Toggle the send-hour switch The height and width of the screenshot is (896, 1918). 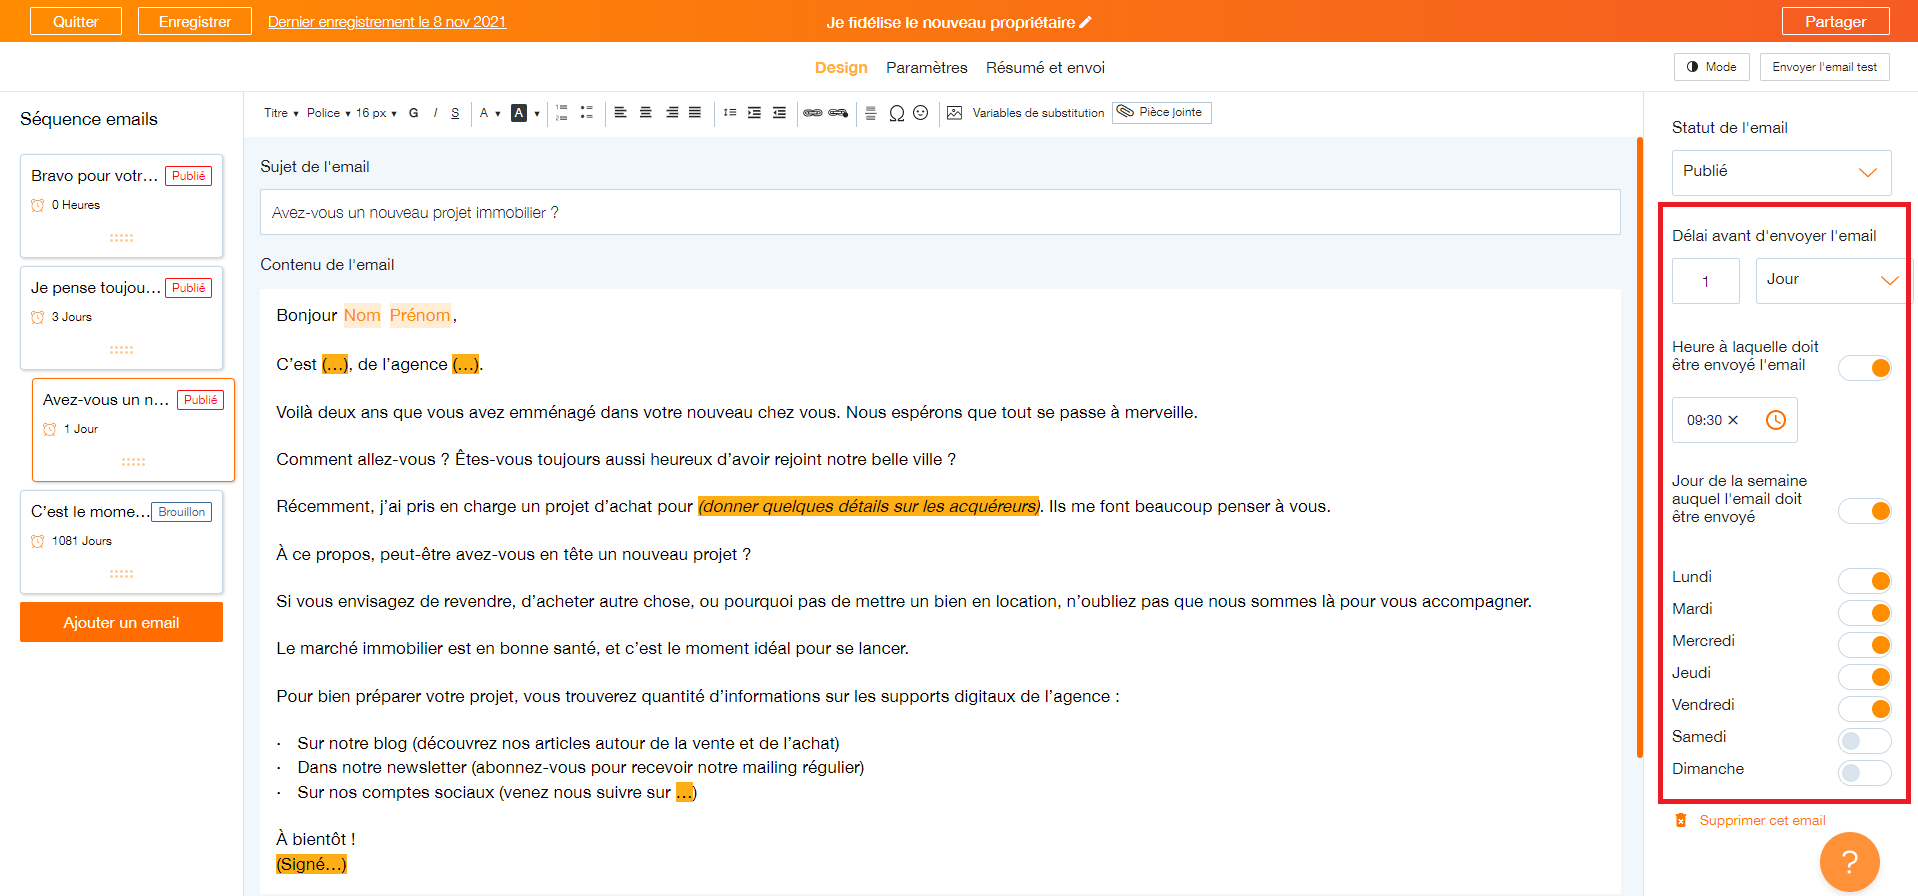coord(1865,368)
